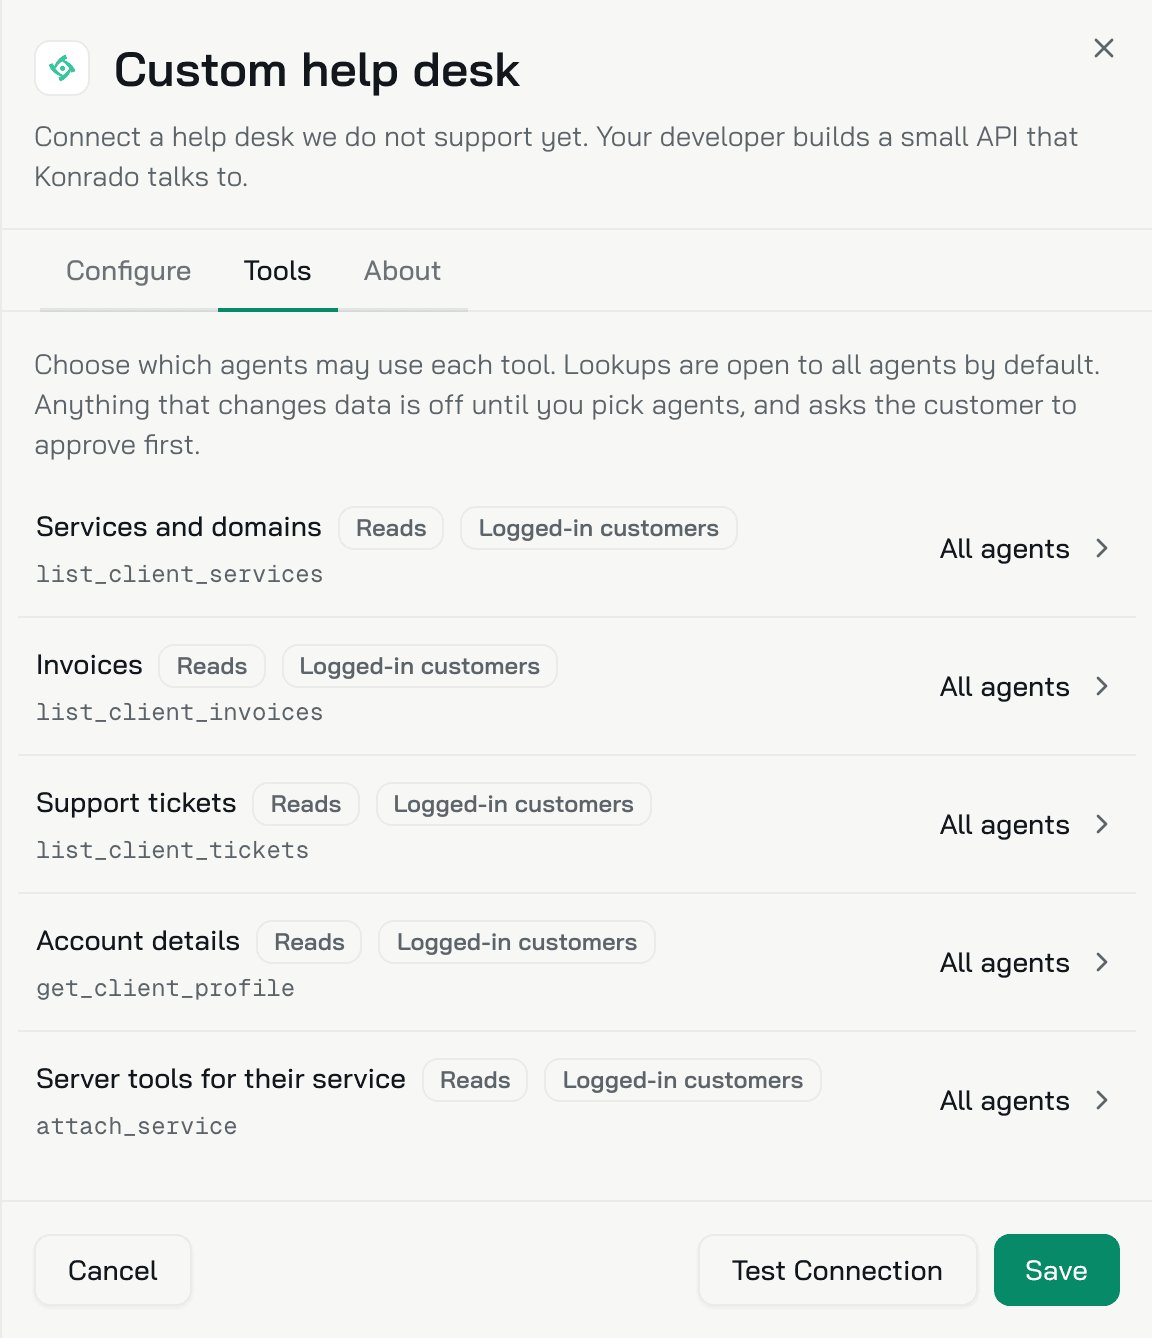Image resolution: width=1152 pixels, height=1338 pixels.
Task: Expand agent options for Services and domains
Action: click(x=1102, y=548)
